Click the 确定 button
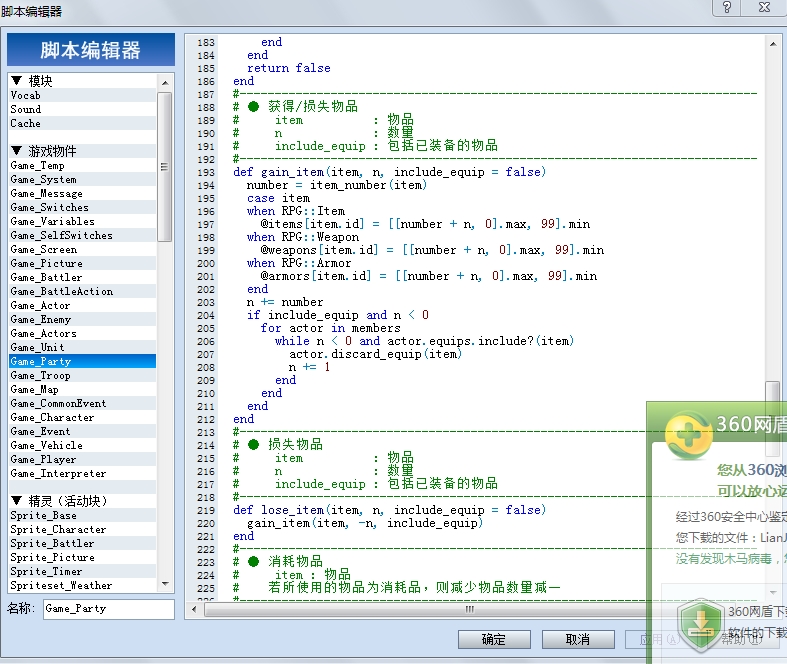The width and height of the screenshot is (787, 664). pyautogui.click(x=494, y=639)
